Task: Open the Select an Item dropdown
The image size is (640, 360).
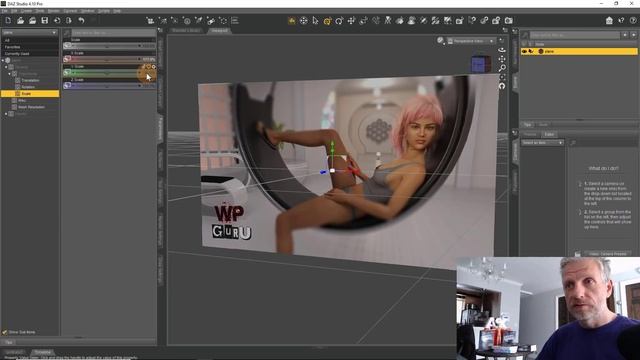Action: [542, 142]
